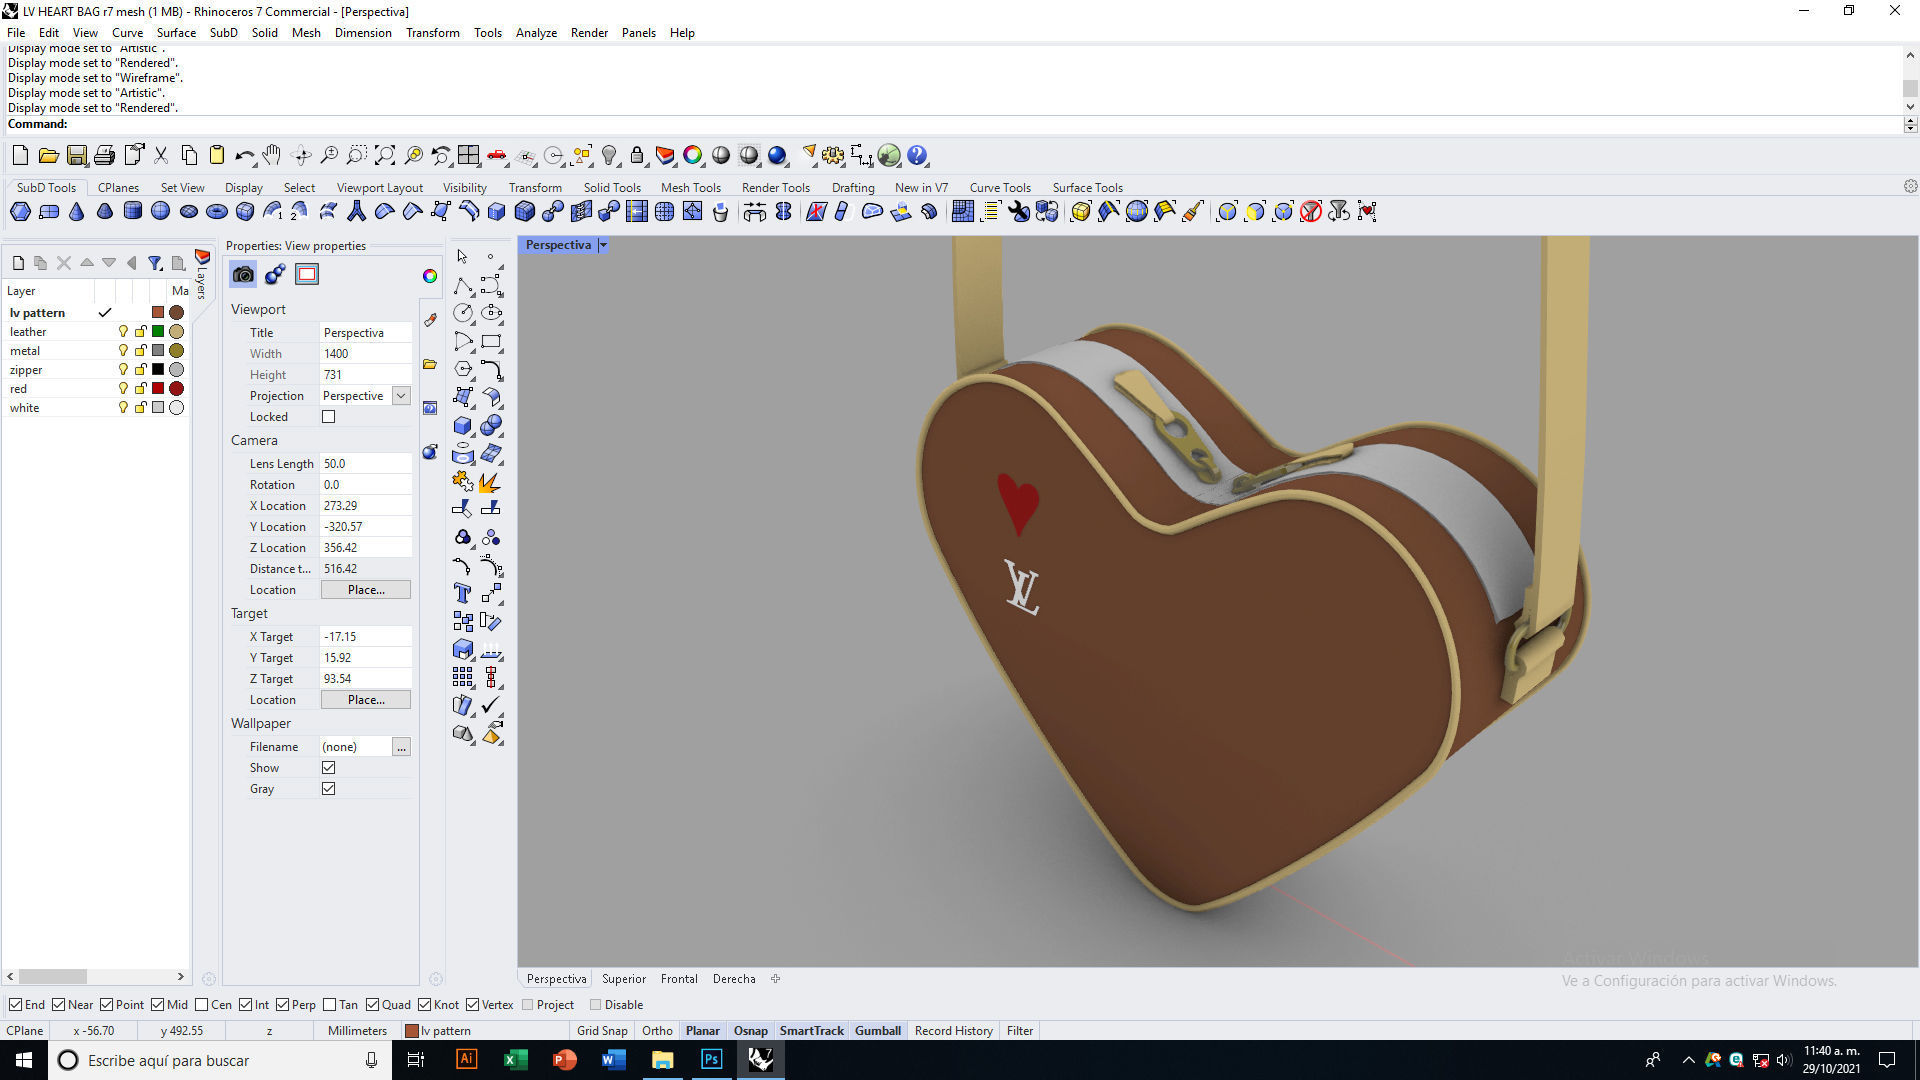Toggle the wallpaper Gray checkbox
Image resolution: width=1920 pixels, height=1080 pixels.
coord(328,789)
